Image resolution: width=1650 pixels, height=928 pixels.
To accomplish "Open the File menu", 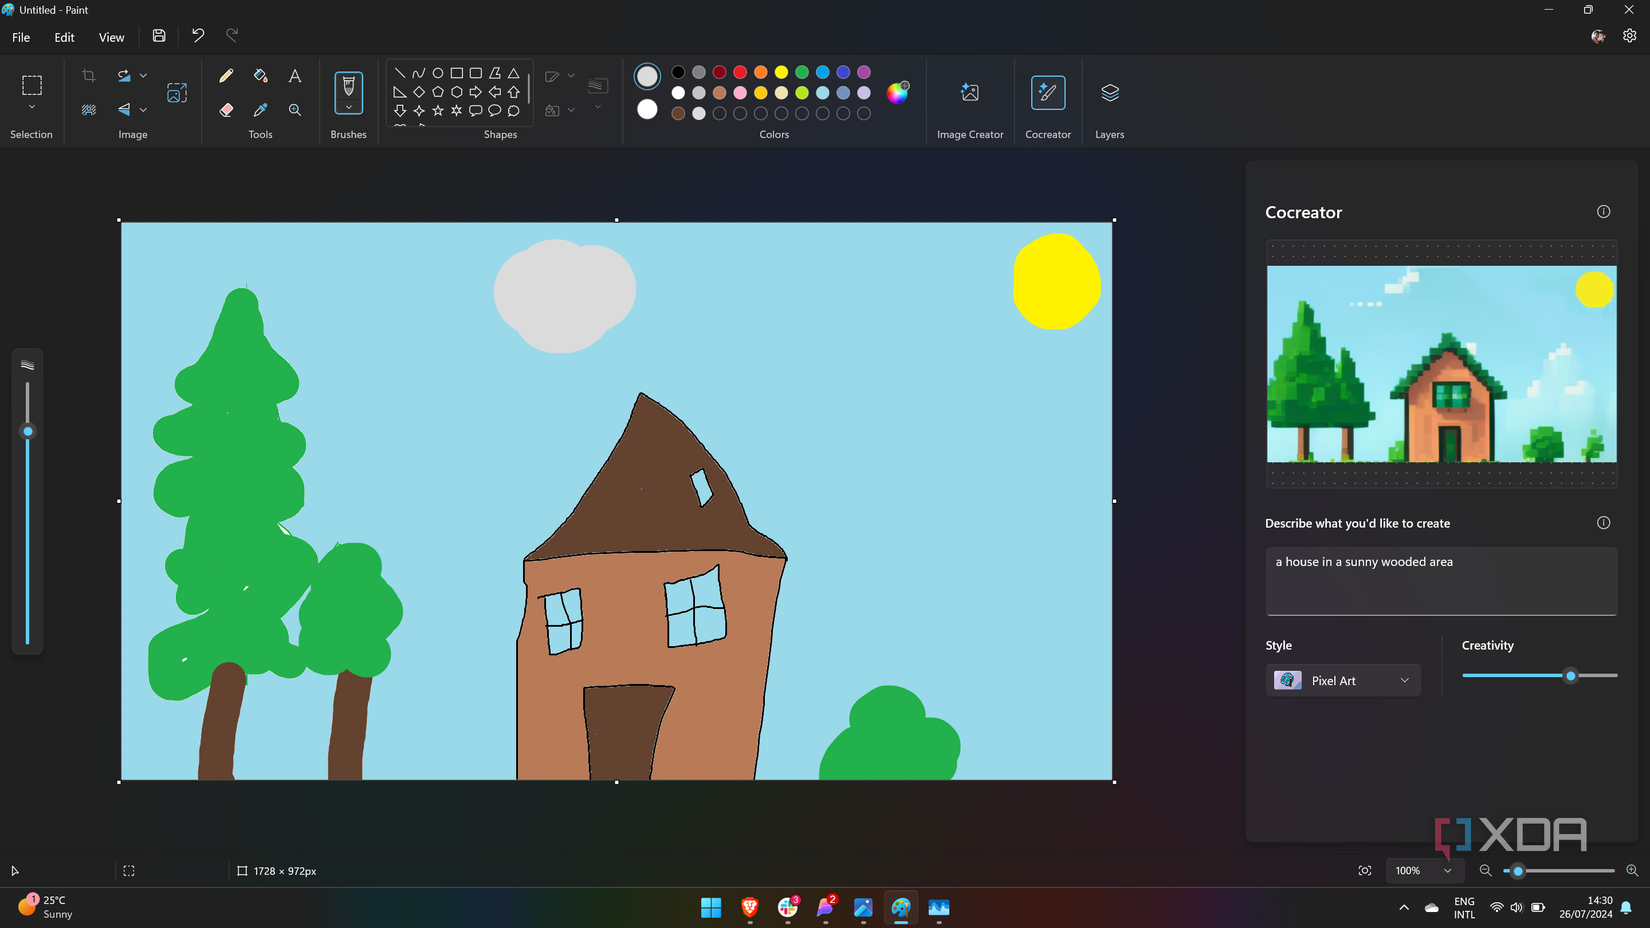I will 20,36.
